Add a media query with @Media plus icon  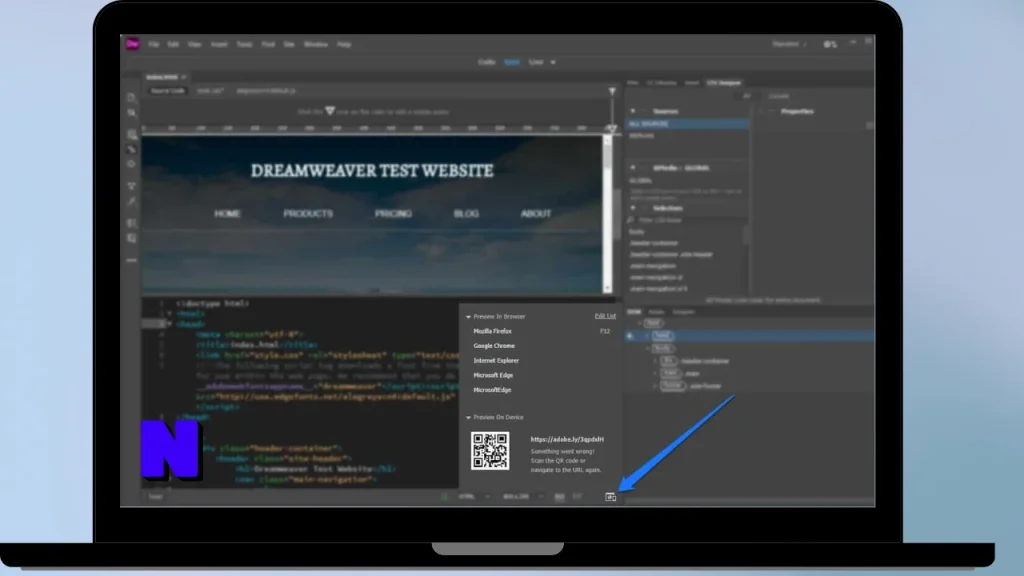[x=632, y=168]
